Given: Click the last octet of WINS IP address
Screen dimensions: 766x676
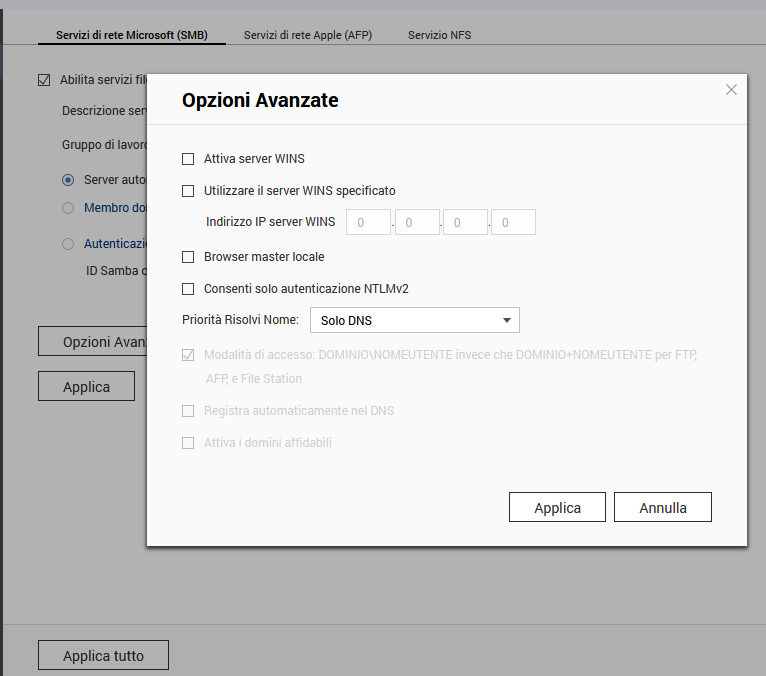Looking at the screenshot, I should click(513, 223).
